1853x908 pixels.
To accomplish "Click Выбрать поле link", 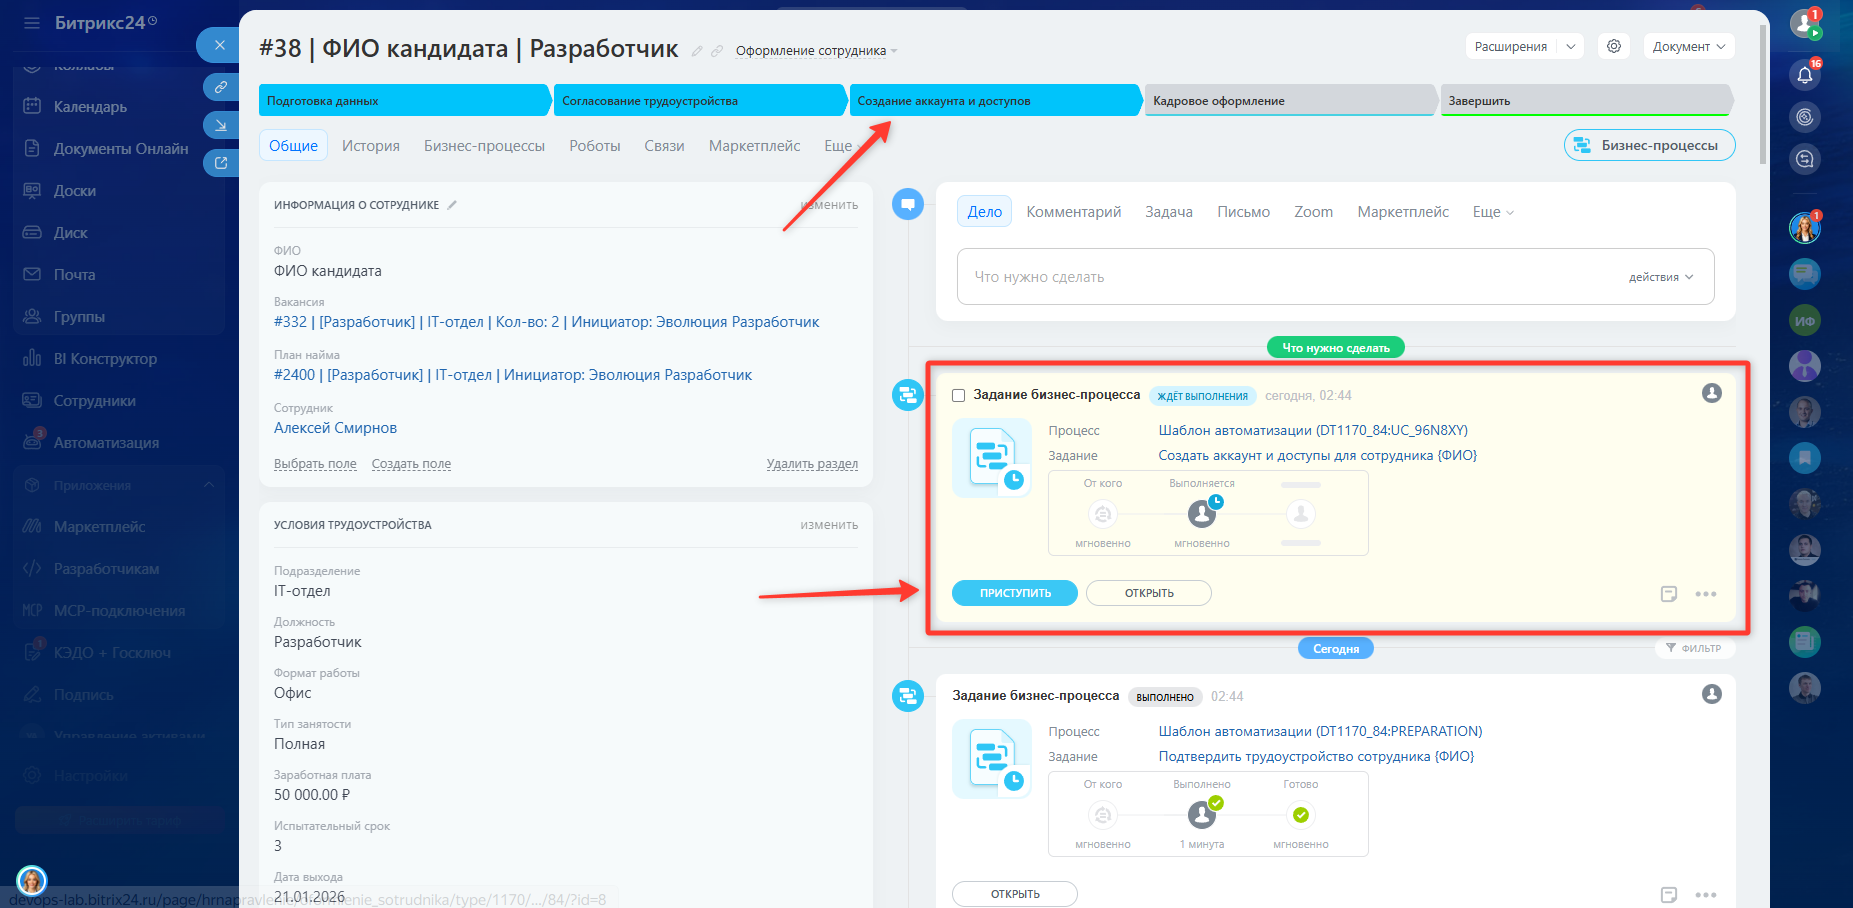I will 315,464.
